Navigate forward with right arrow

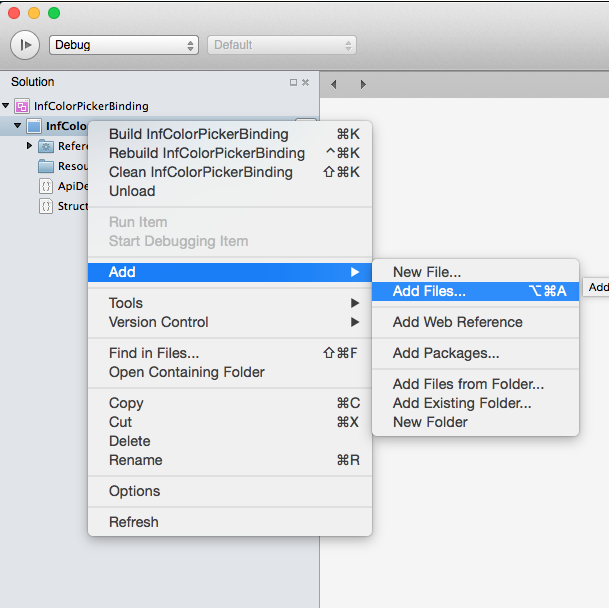pyautogui.click(x=363, y=84)
